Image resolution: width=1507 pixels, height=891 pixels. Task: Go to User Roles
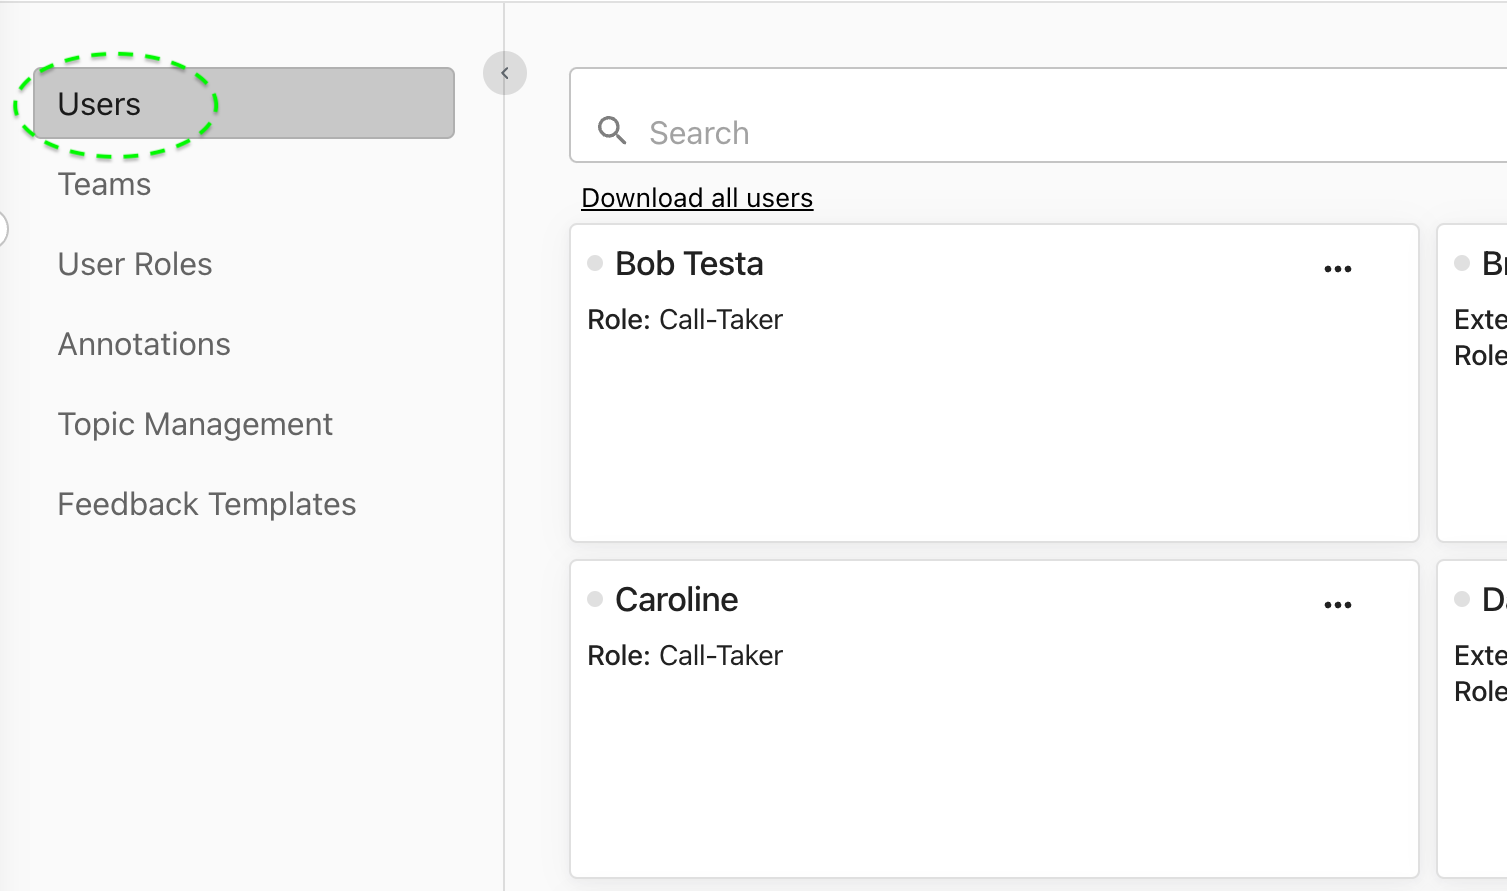point(135,264)
